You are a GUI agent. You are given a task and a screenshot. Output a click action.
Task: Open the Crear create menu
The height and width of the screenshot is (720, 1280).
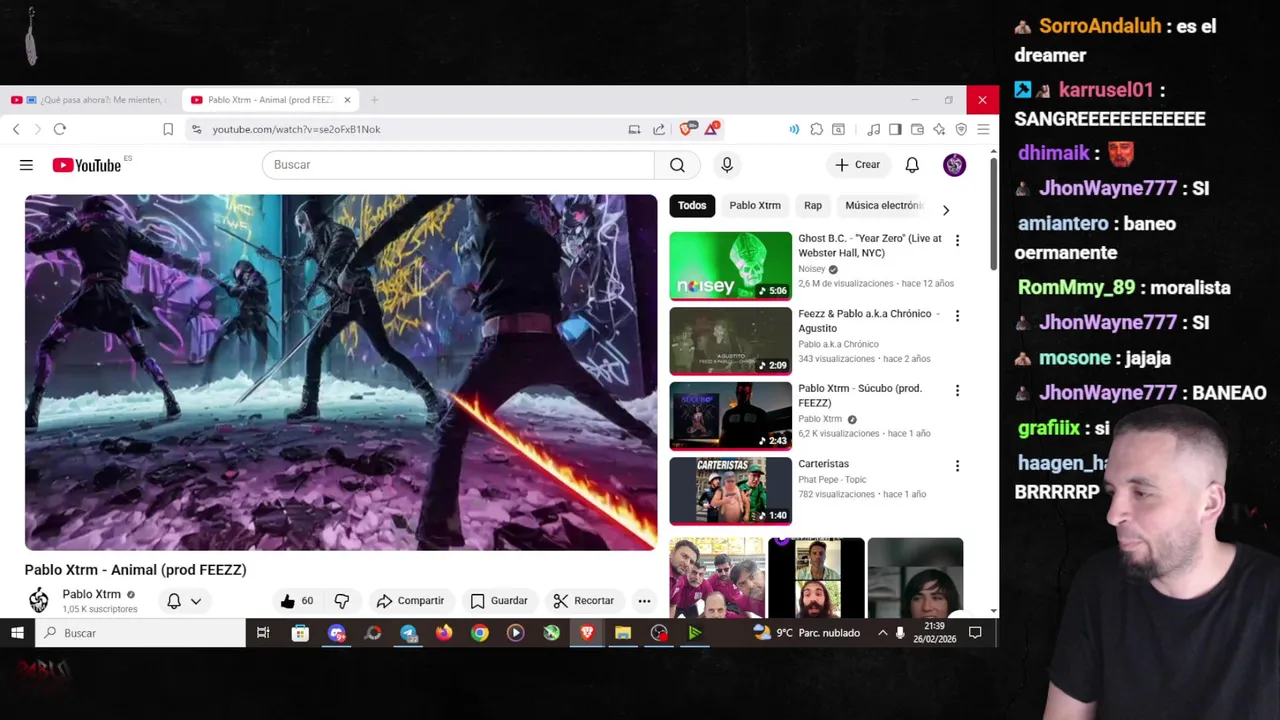pos(858,165)
